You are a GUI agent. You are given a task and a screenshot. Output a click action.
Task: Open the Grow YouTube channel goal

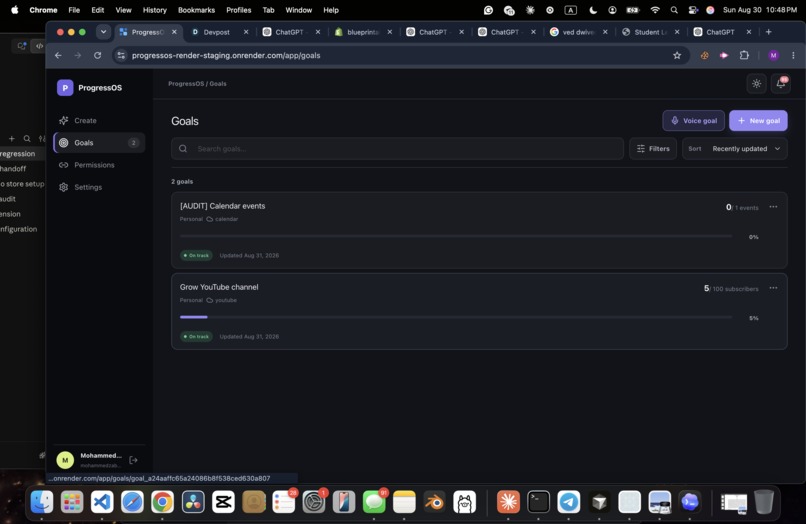click(x=479, y=311)
